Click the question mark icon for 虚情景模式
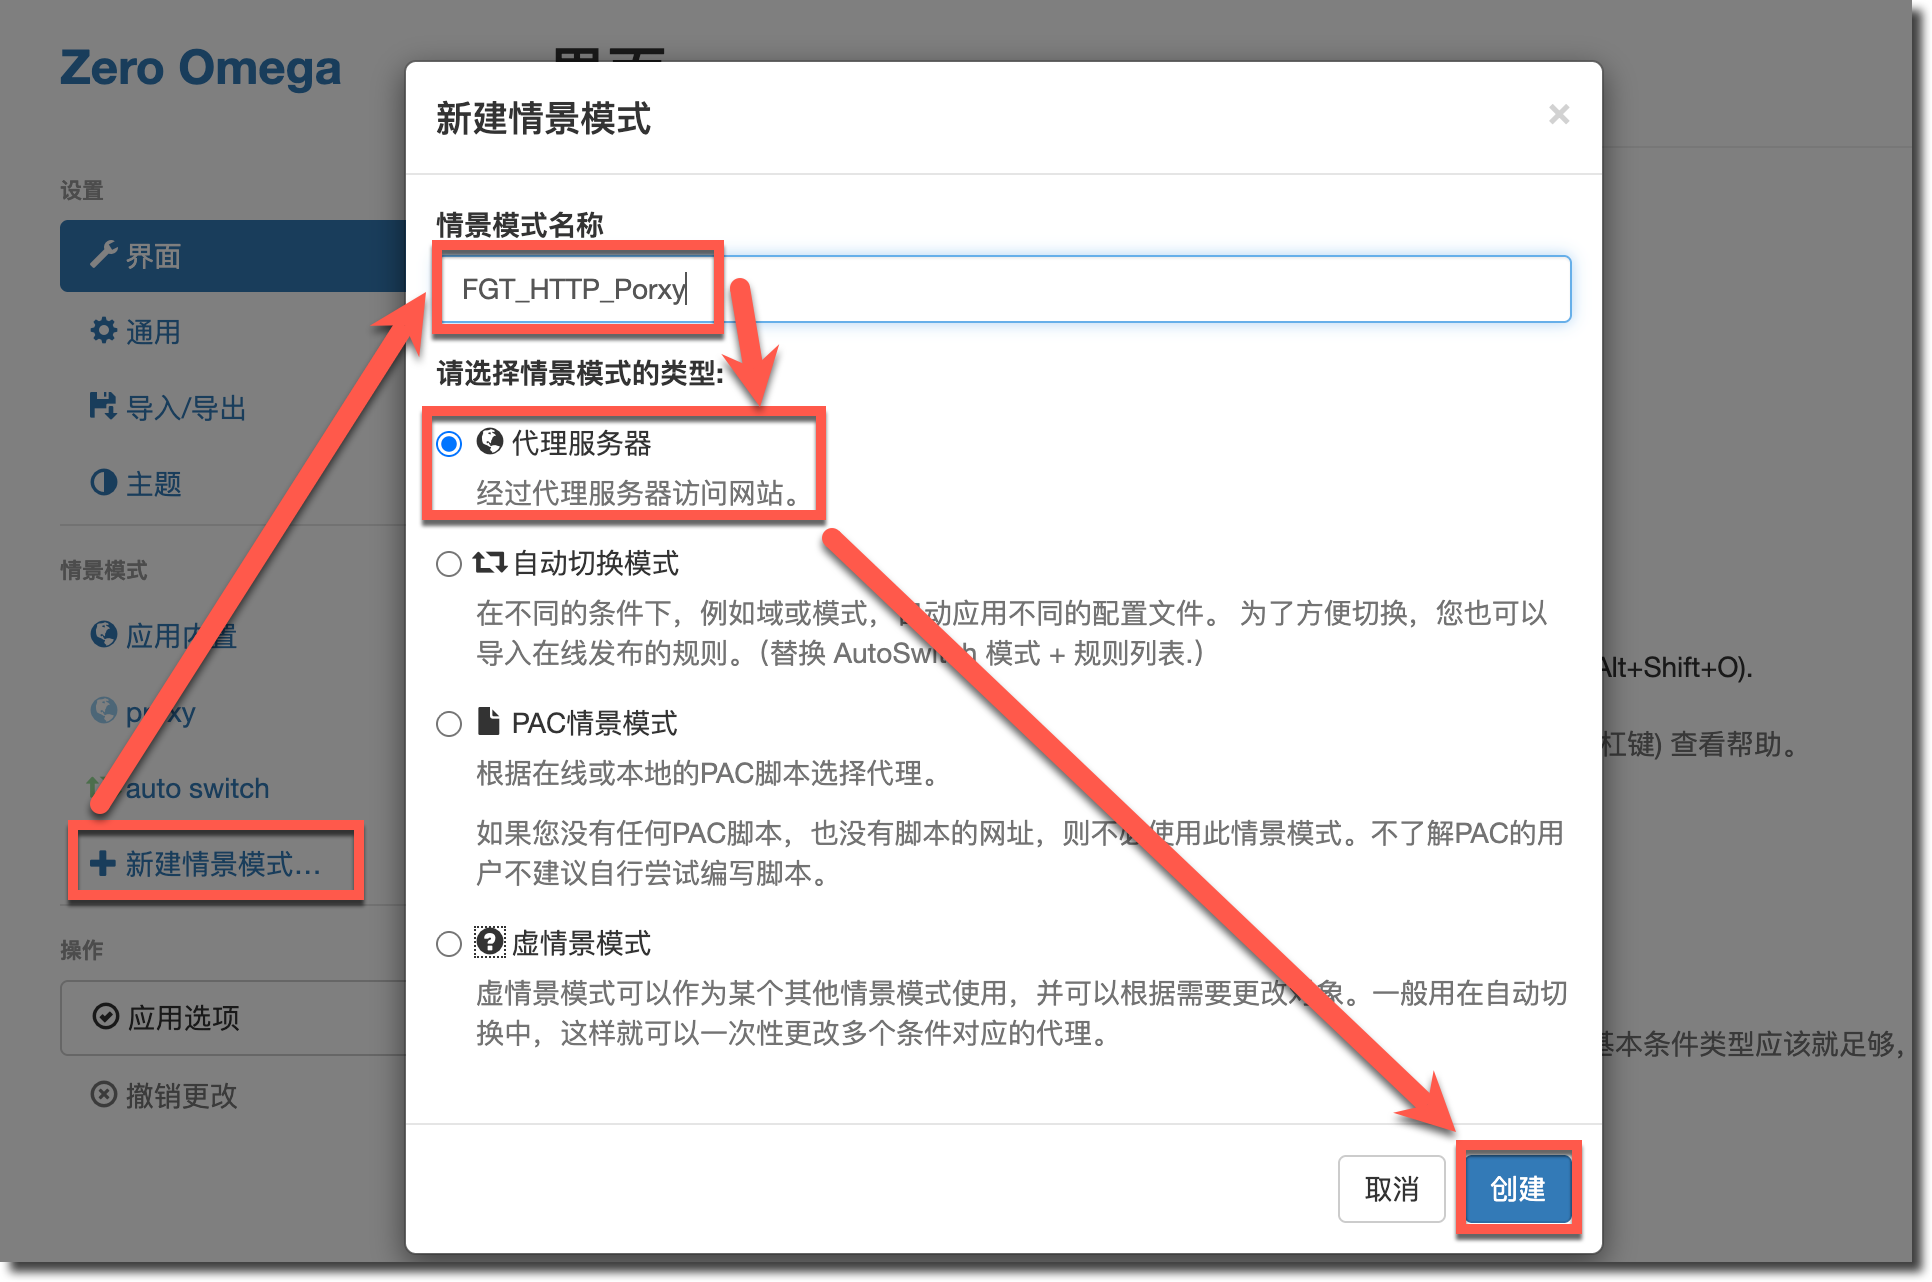 490,941
